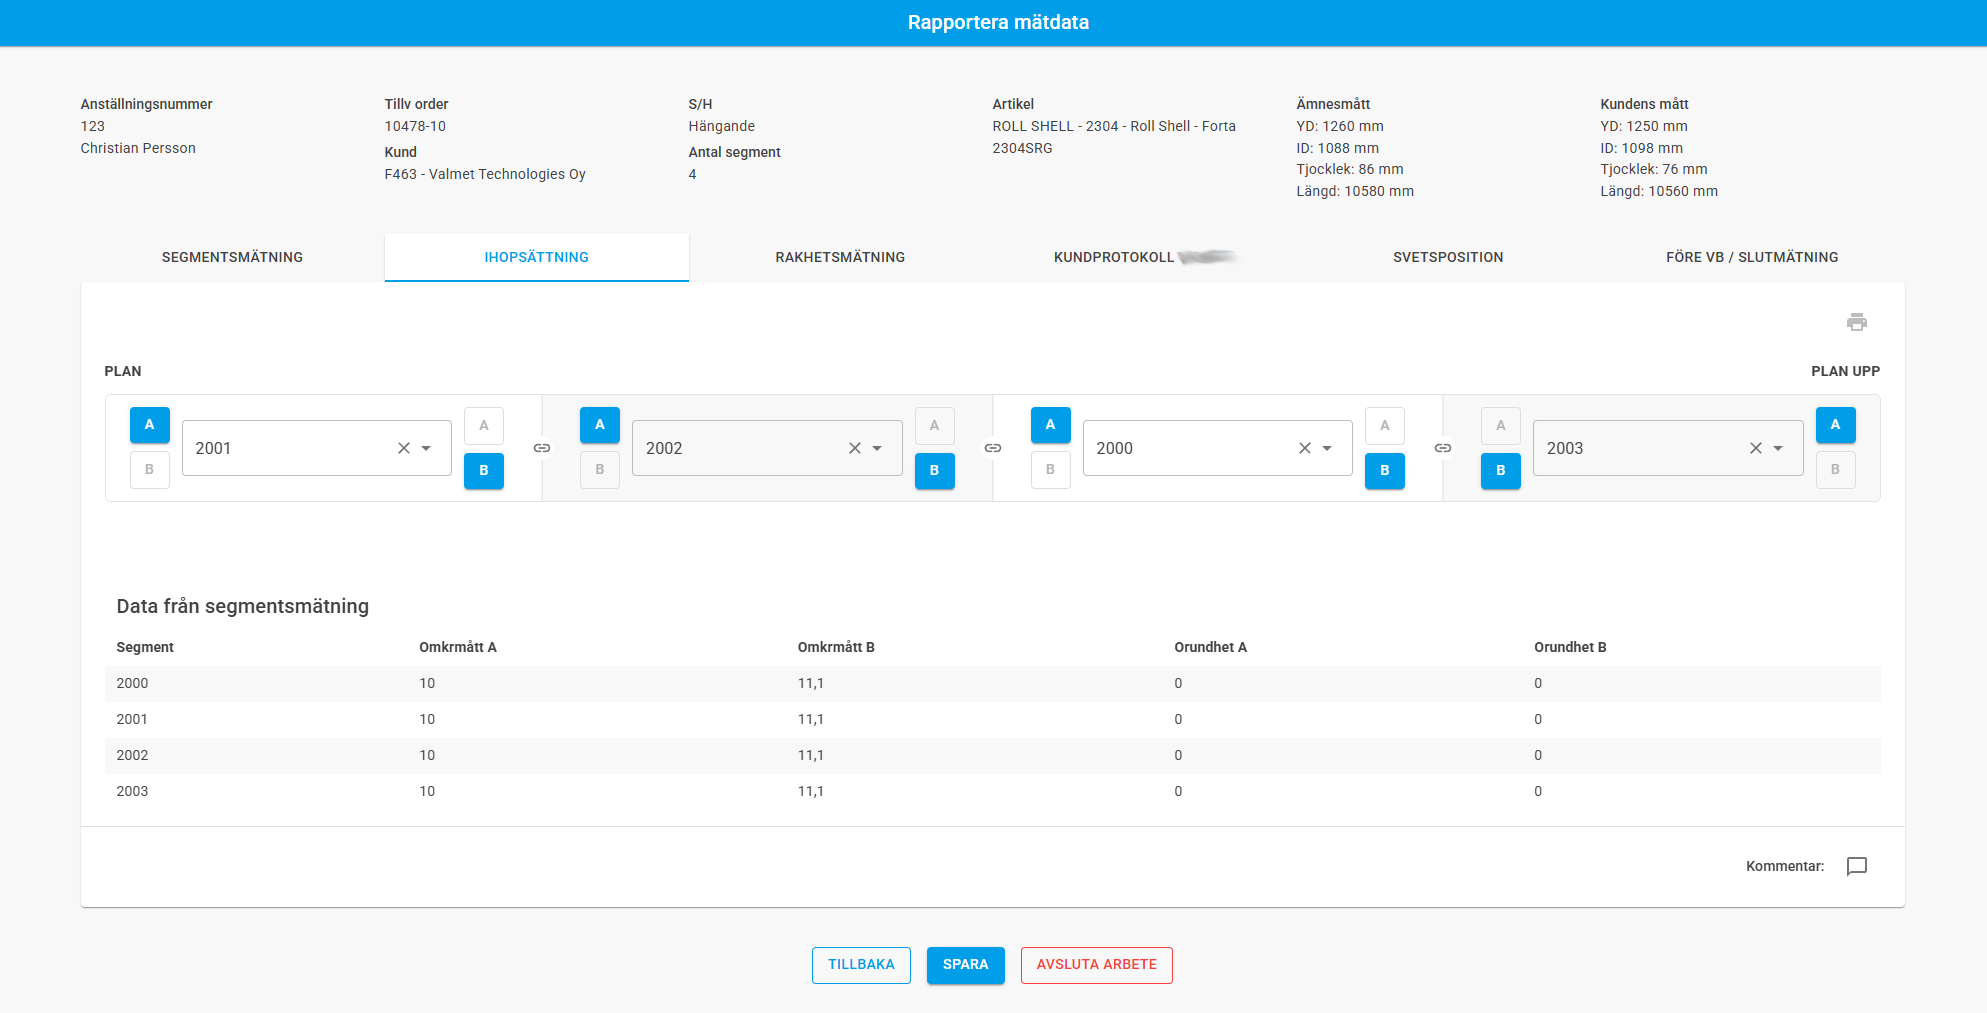
Task: Click the print icon
Action: pos(1856,322)
